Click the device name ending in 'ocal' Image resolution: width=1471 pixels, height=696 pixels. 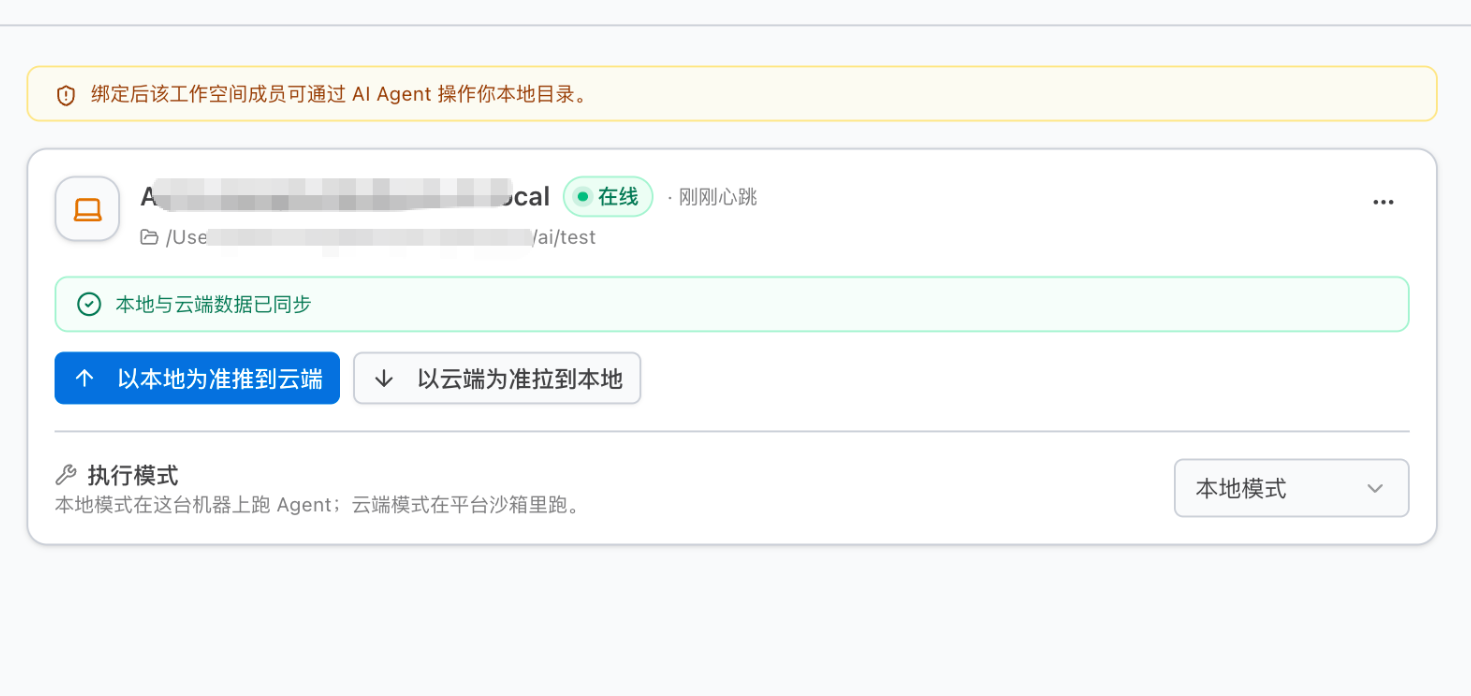(345, 197)
